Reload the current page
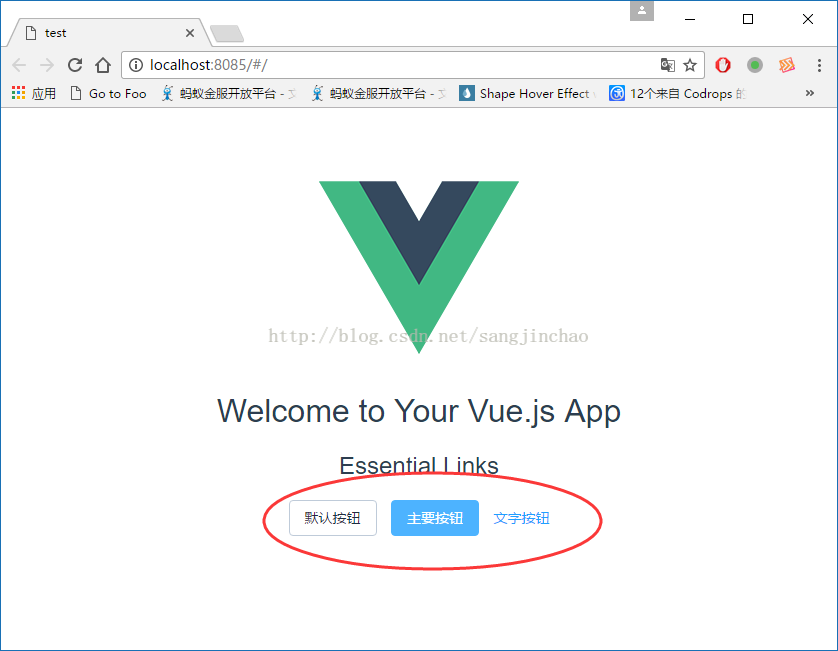838x651 pixels. [75, 65]
